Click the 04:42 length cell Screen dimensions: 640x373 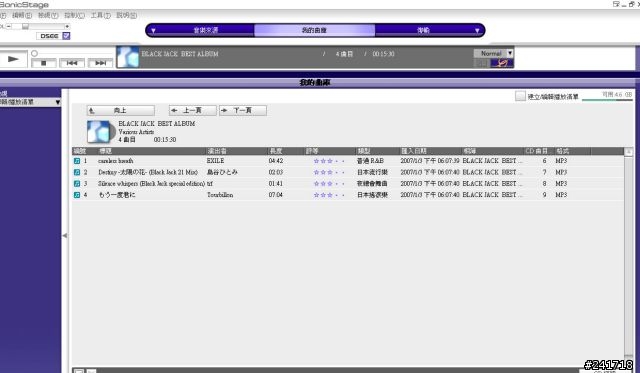click(x=276, y=161)
